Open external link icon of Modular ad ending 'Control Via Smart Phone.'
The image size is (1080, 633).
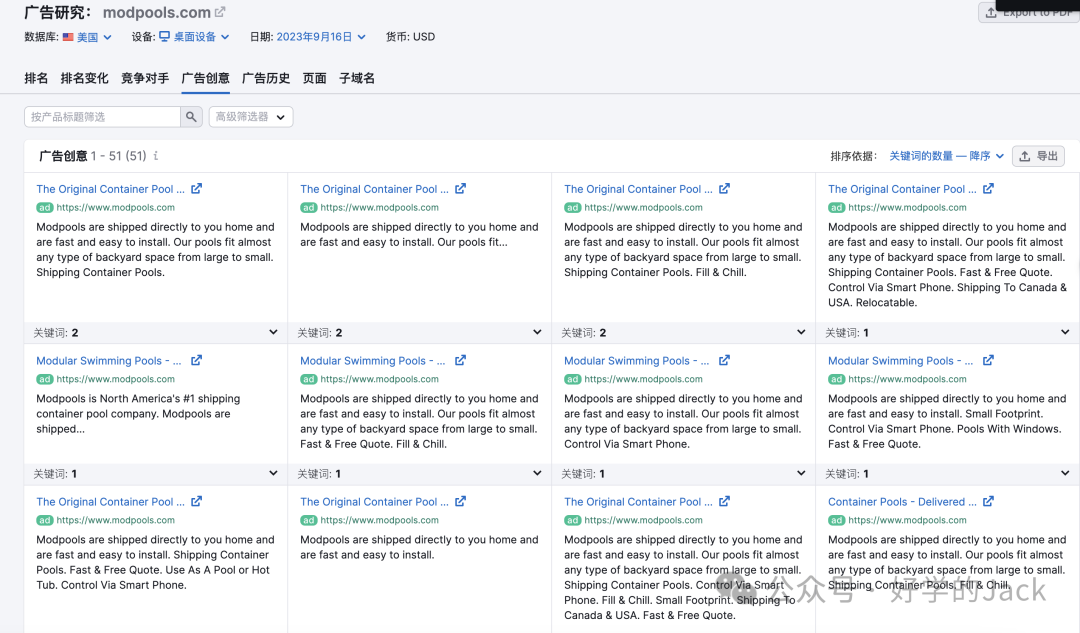point(724,360)
